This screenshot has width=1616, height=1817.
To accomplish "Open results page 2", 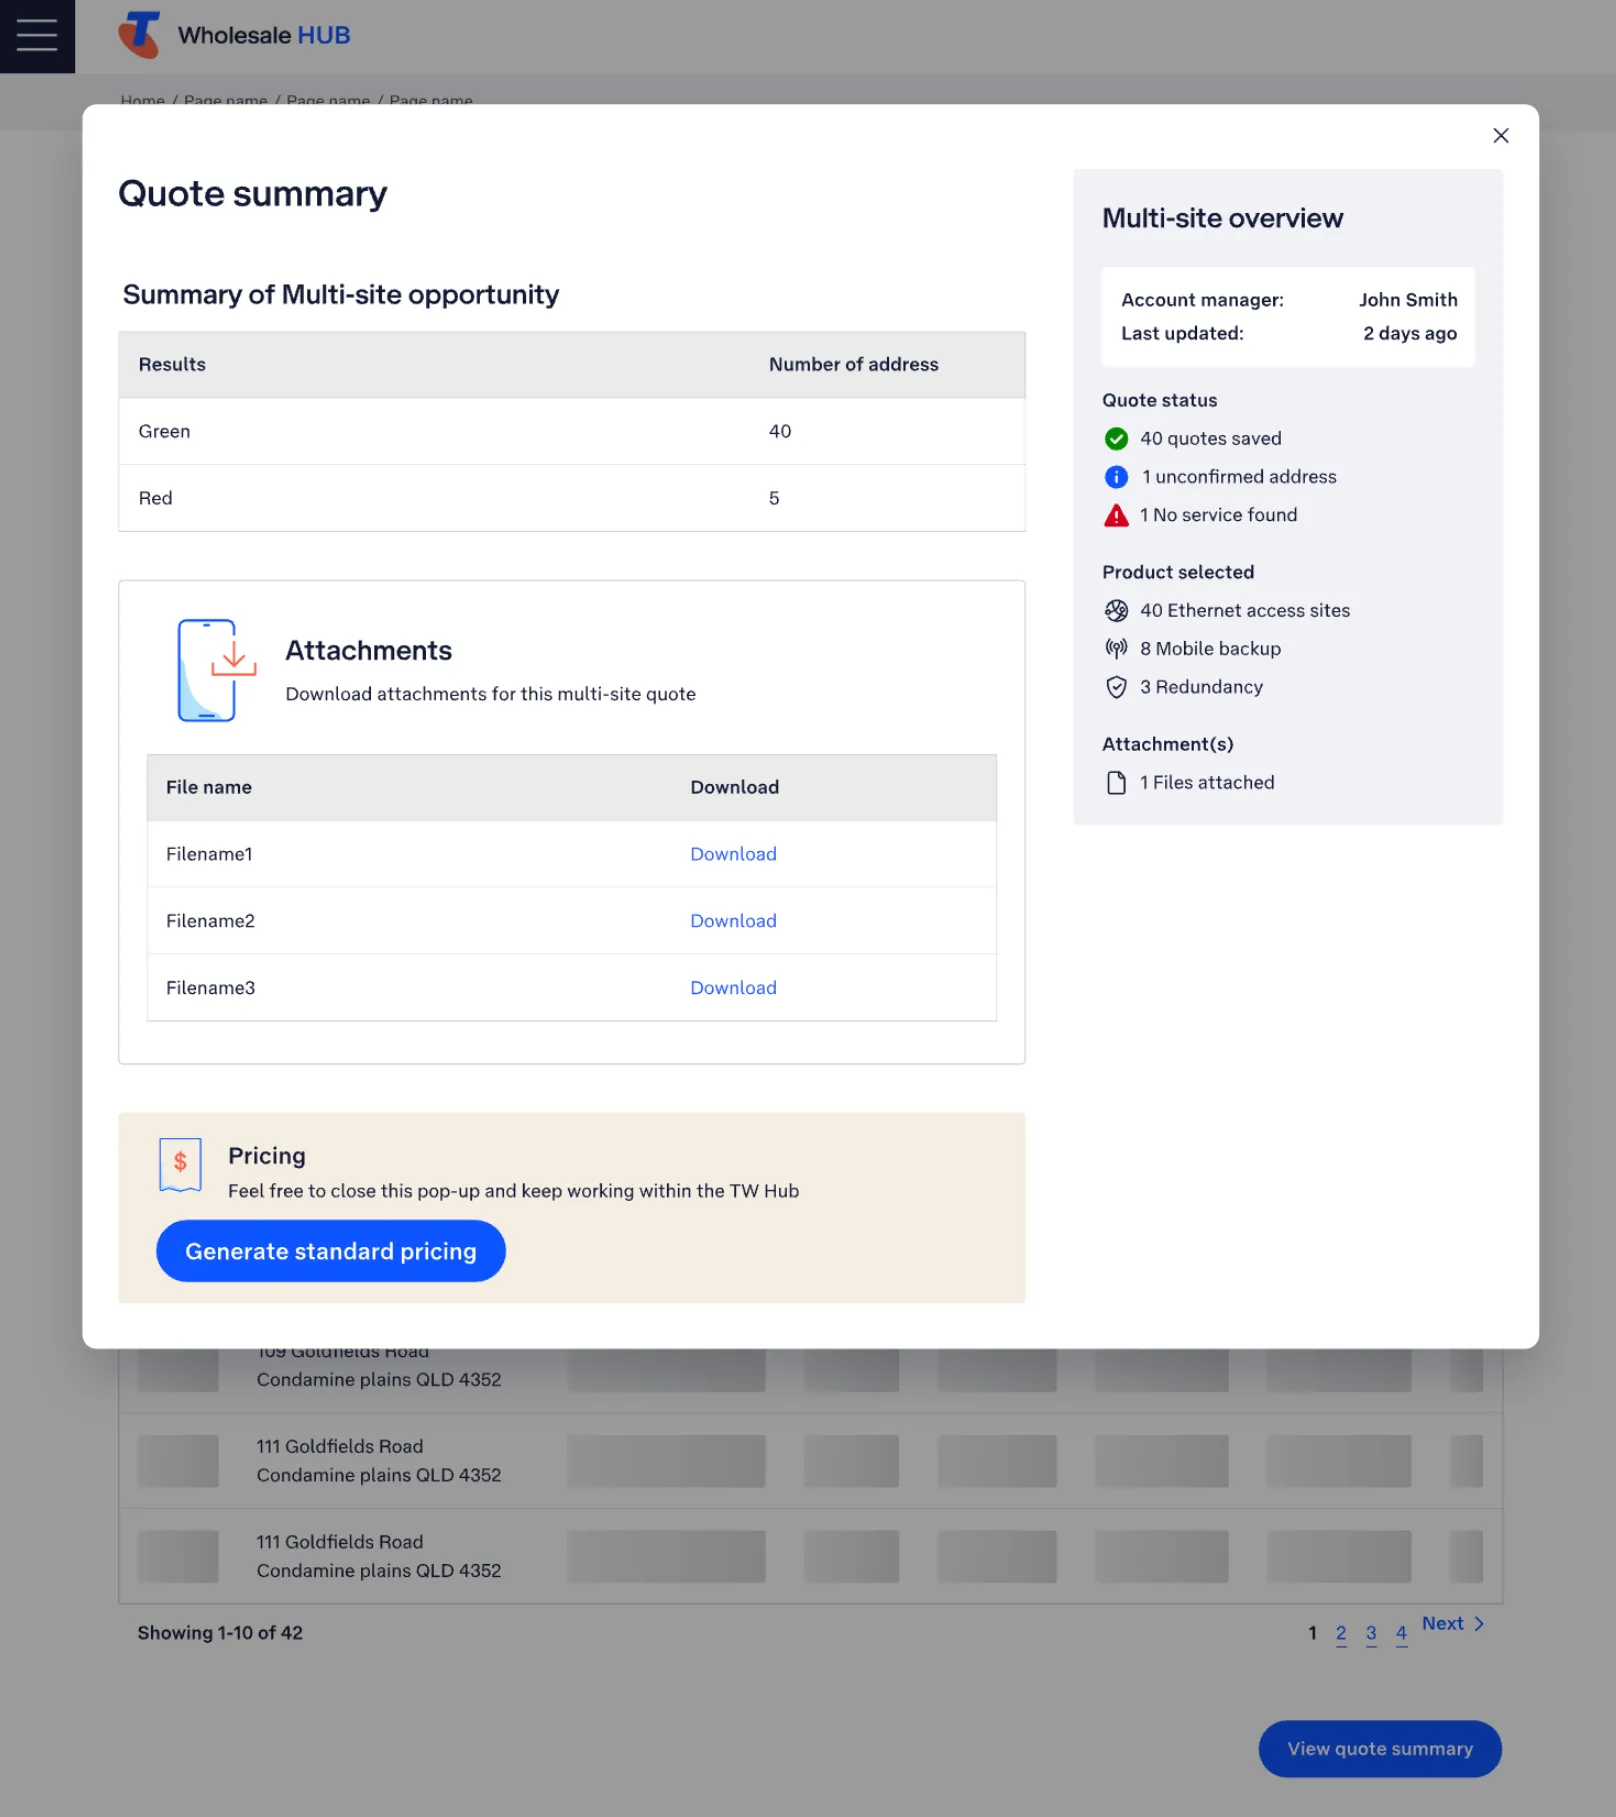I will coord(1341,1633).
